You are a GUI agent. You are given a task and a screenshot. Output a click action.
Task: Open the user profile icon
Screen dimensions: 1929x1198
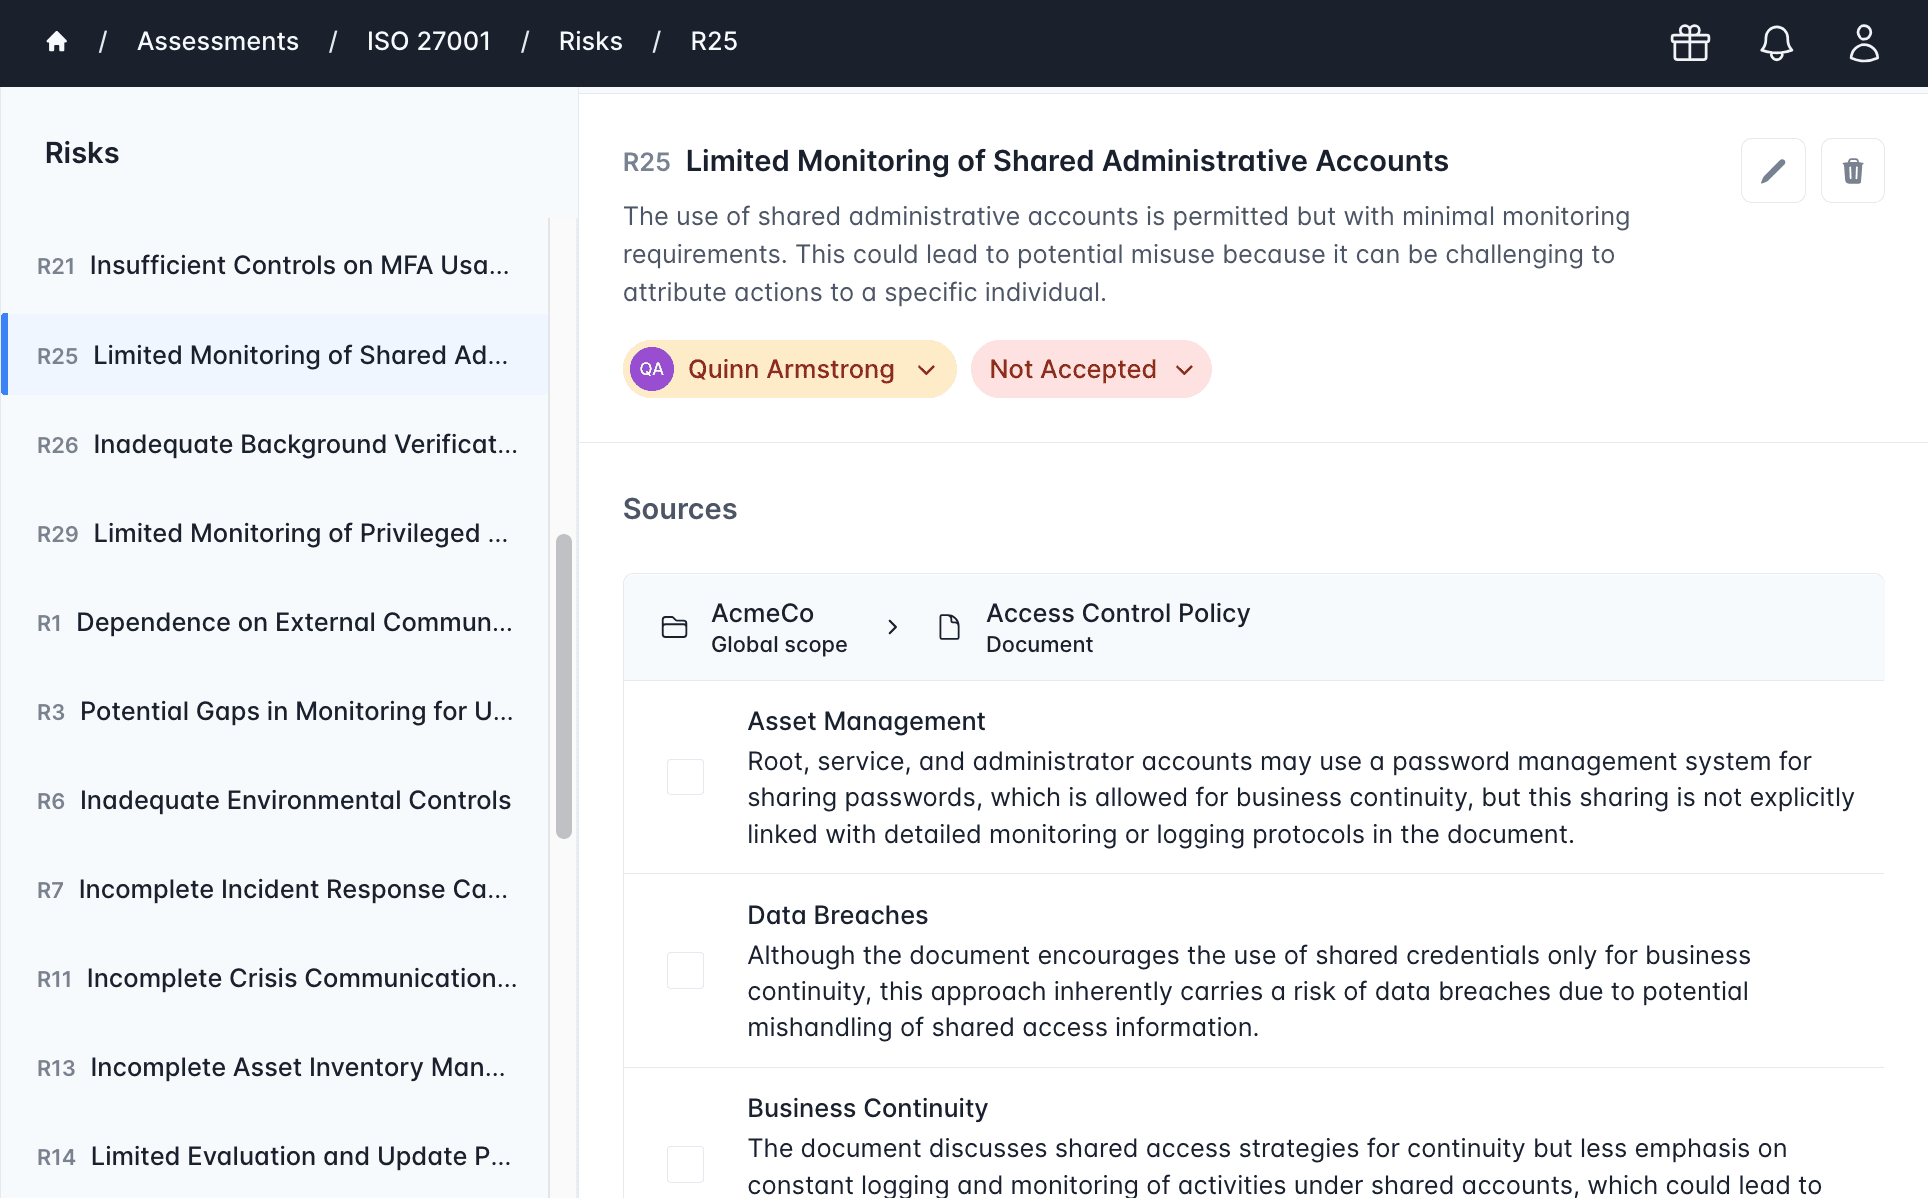[1863, 42]
